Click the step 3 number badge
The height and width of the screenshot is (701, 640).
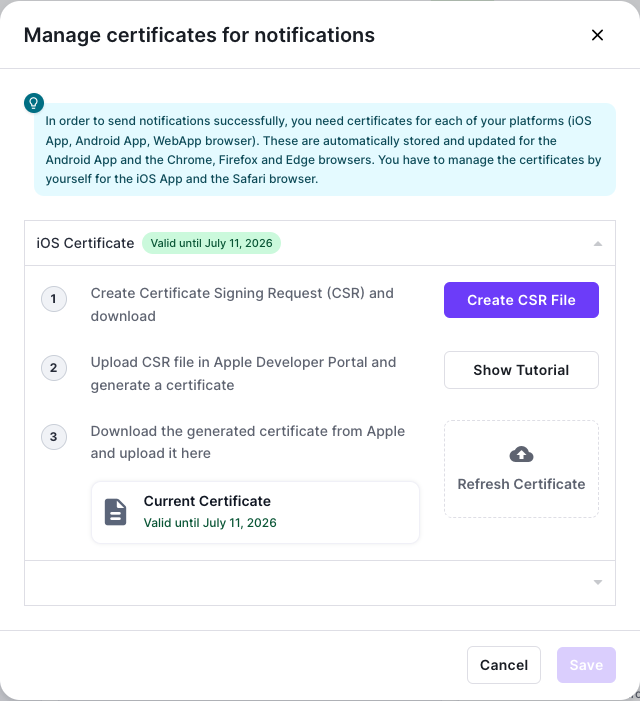(x=54, y=437)
